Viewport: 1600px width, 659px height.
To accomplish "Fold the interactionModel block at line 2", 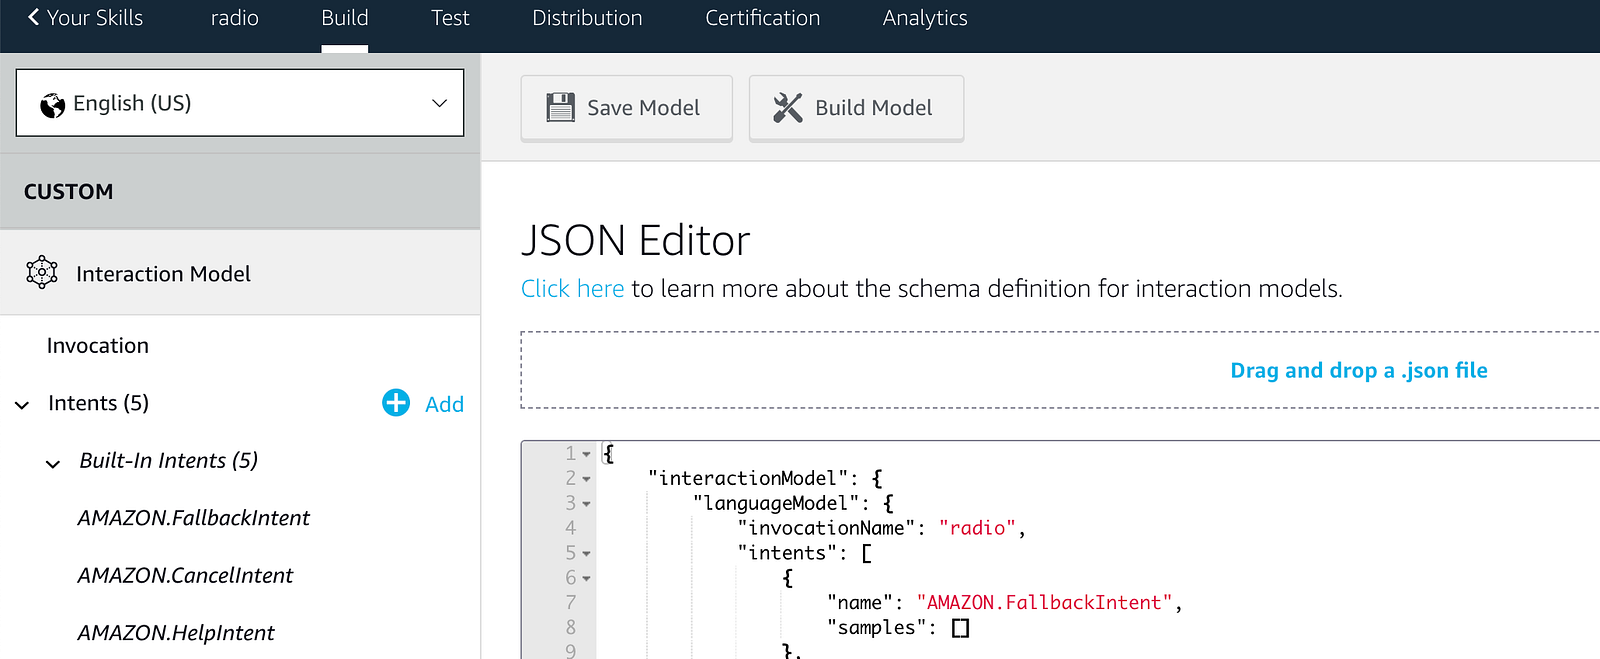I will pyautogui.click(x=587, y=479).
